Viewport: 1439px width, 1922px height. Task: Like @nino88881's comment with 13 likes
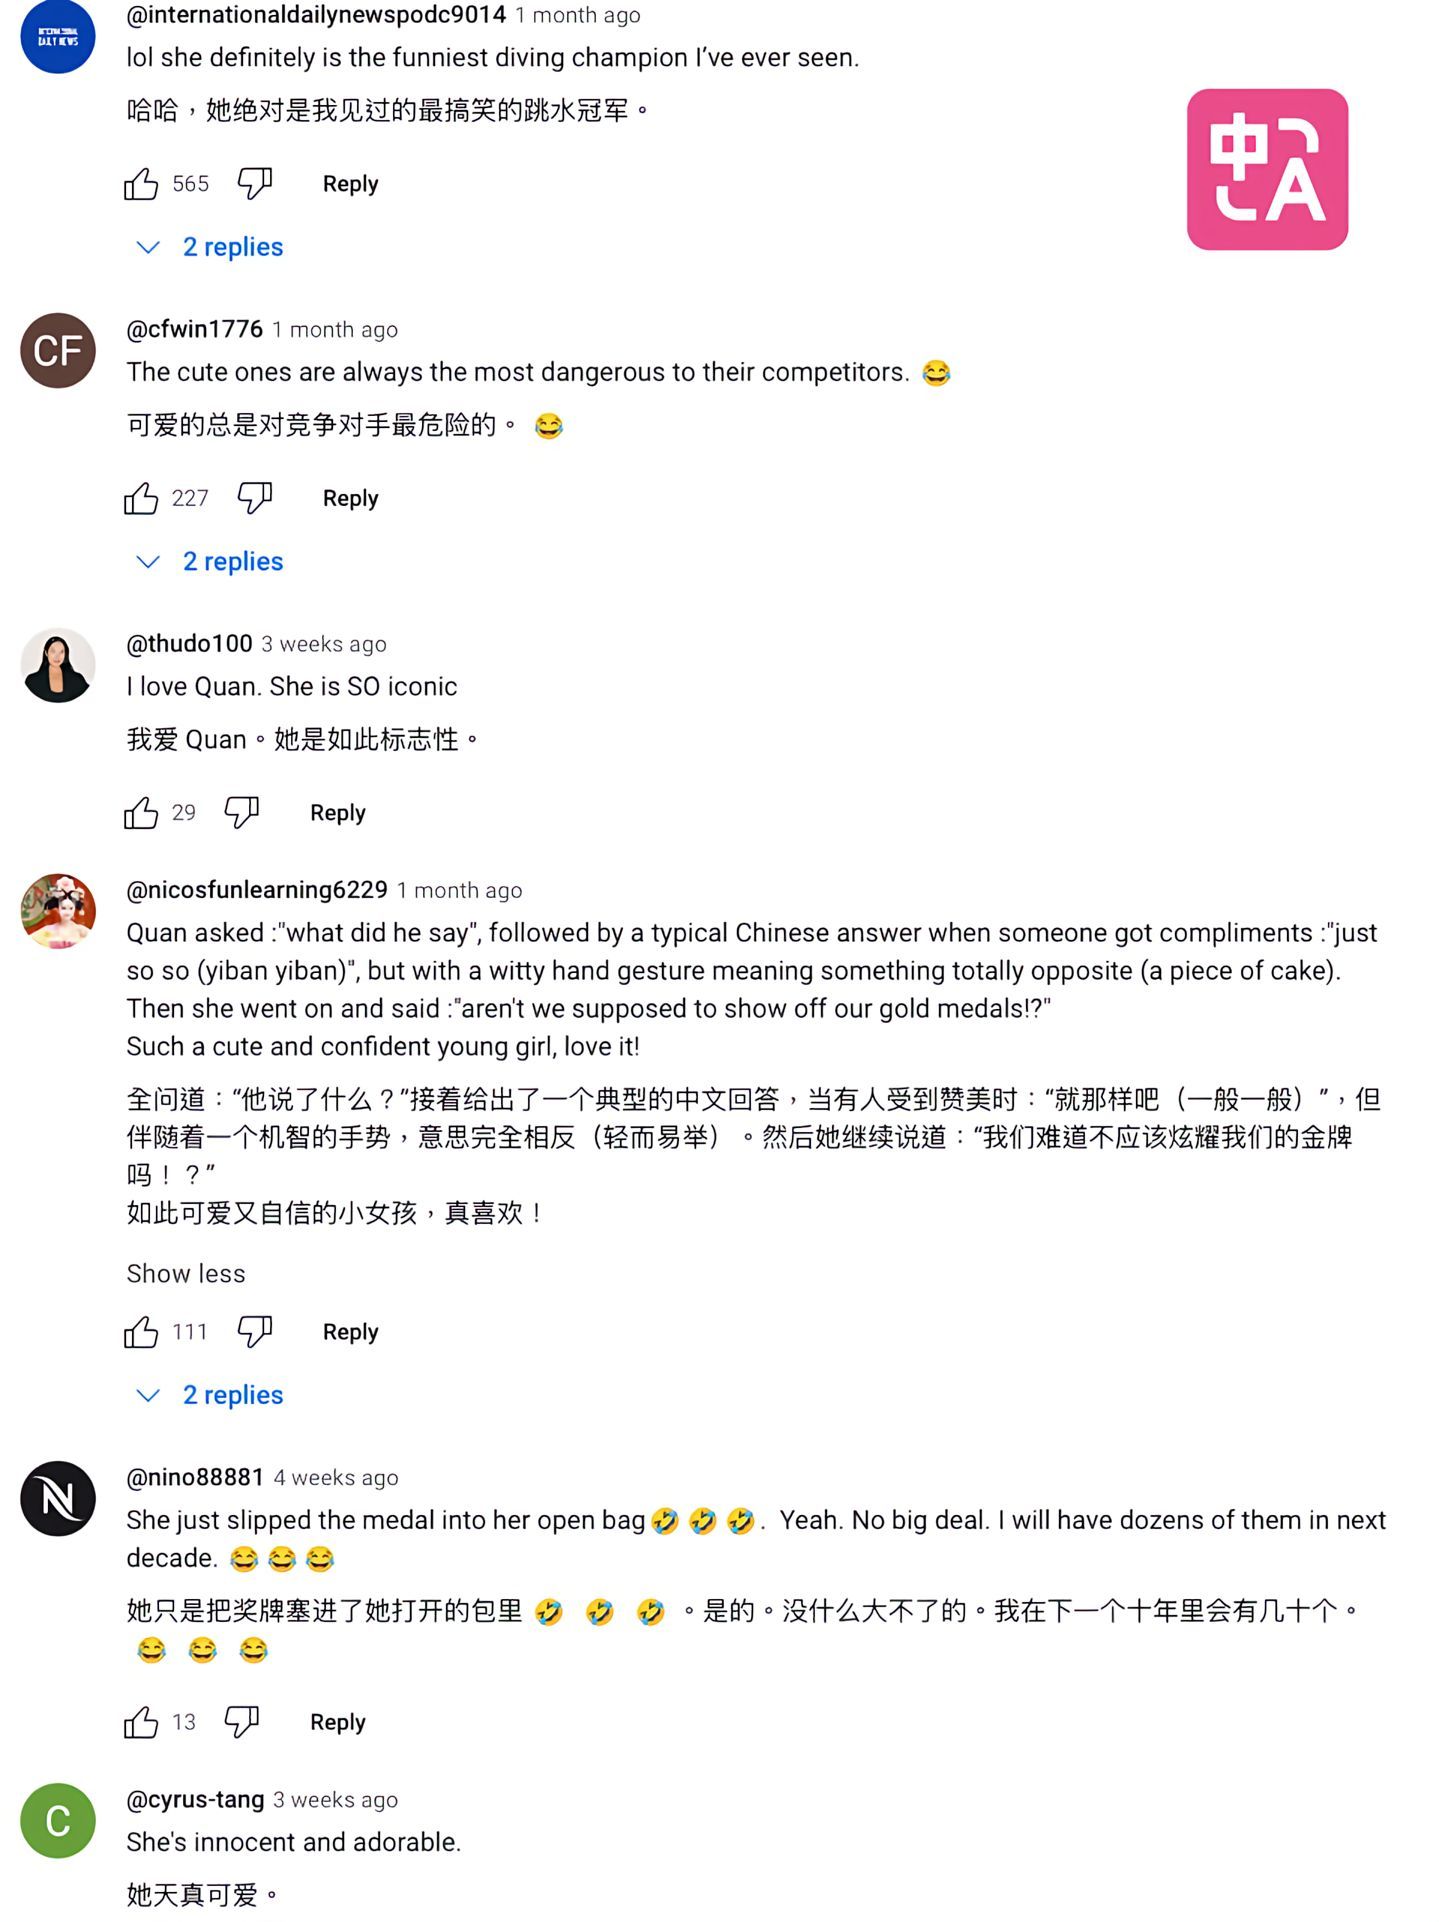click(141, 1721)
